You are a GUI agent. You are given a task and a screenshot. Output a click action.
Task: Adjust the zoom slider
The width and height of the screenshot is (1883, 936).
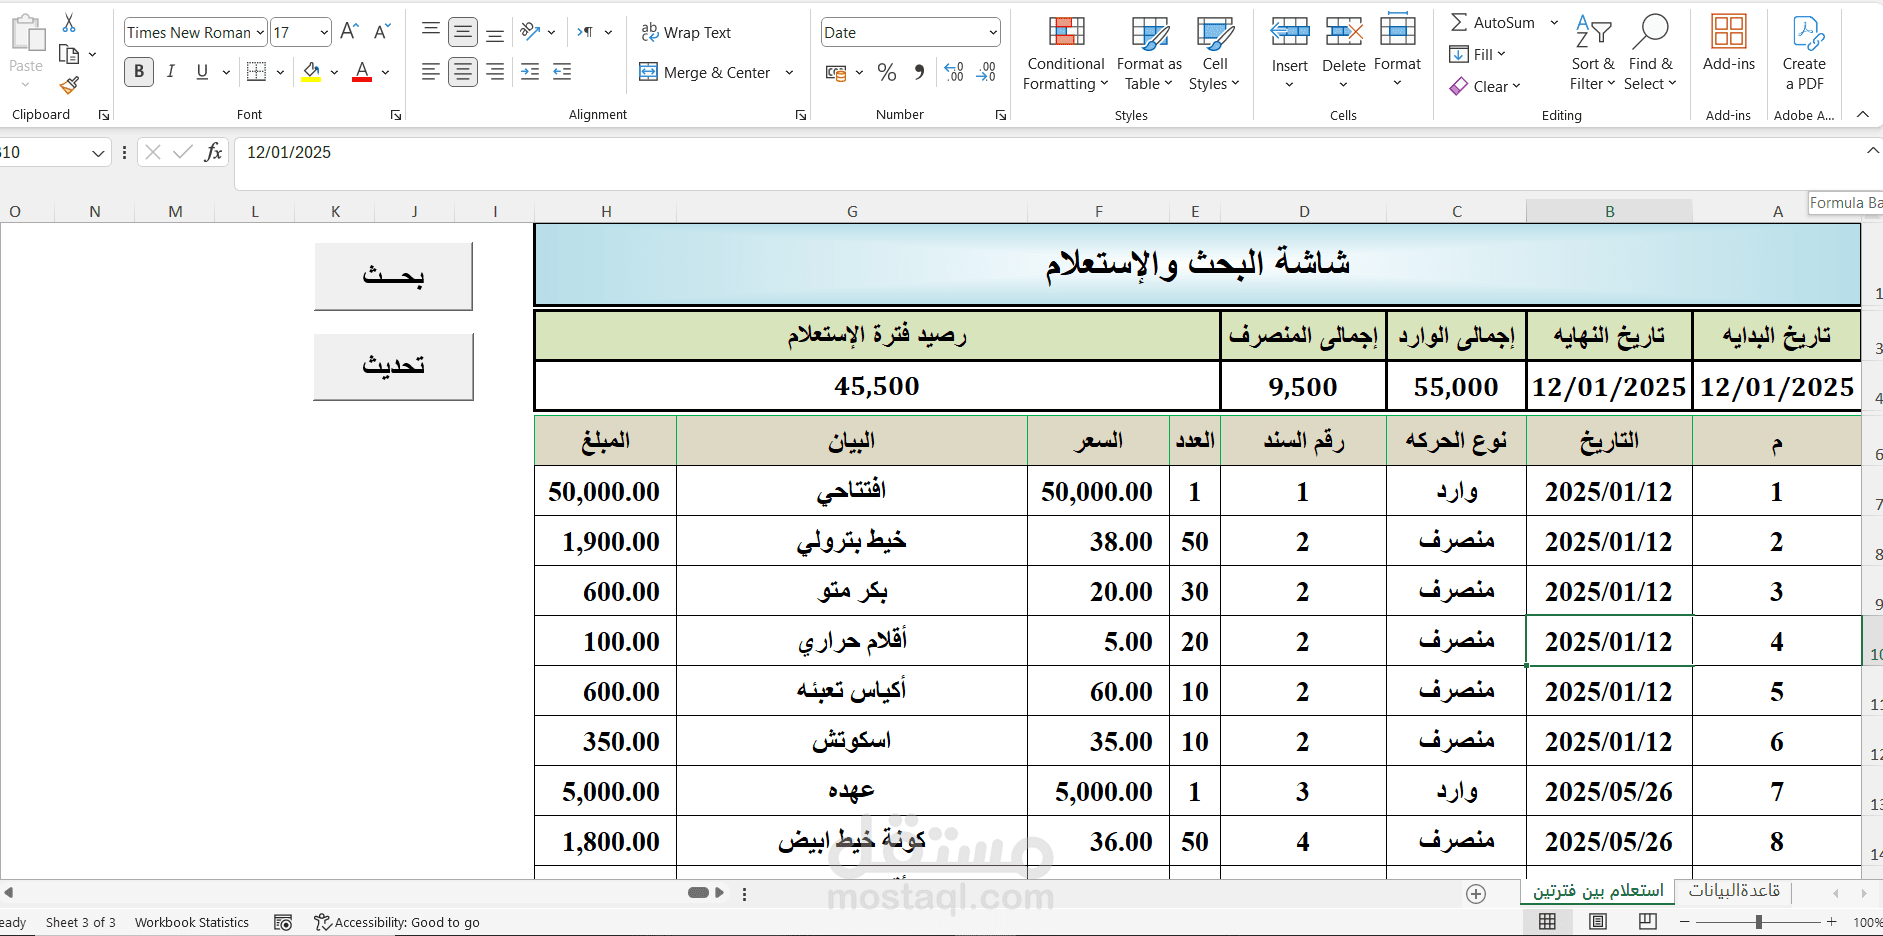point(1759,922)
